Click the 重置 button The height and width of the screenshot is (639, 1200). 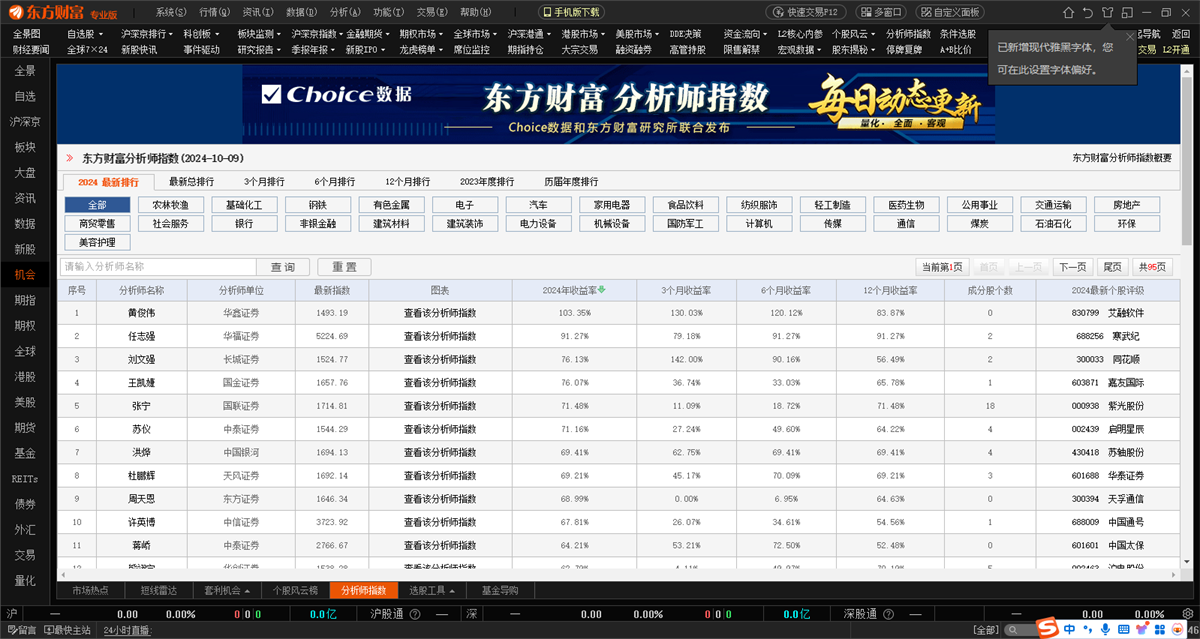344,267
